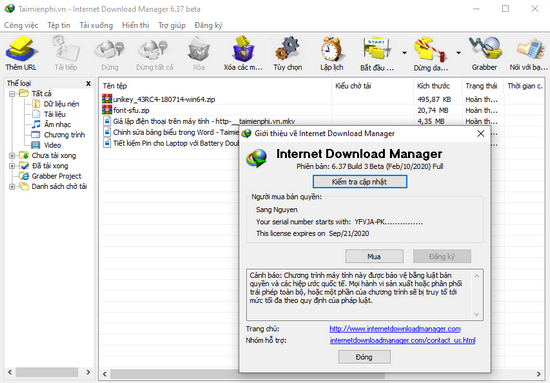Image resolution: width=550 pixels, height=383 pixels.
Task: Open the Đăng ký menu
Action: (208, 25)
